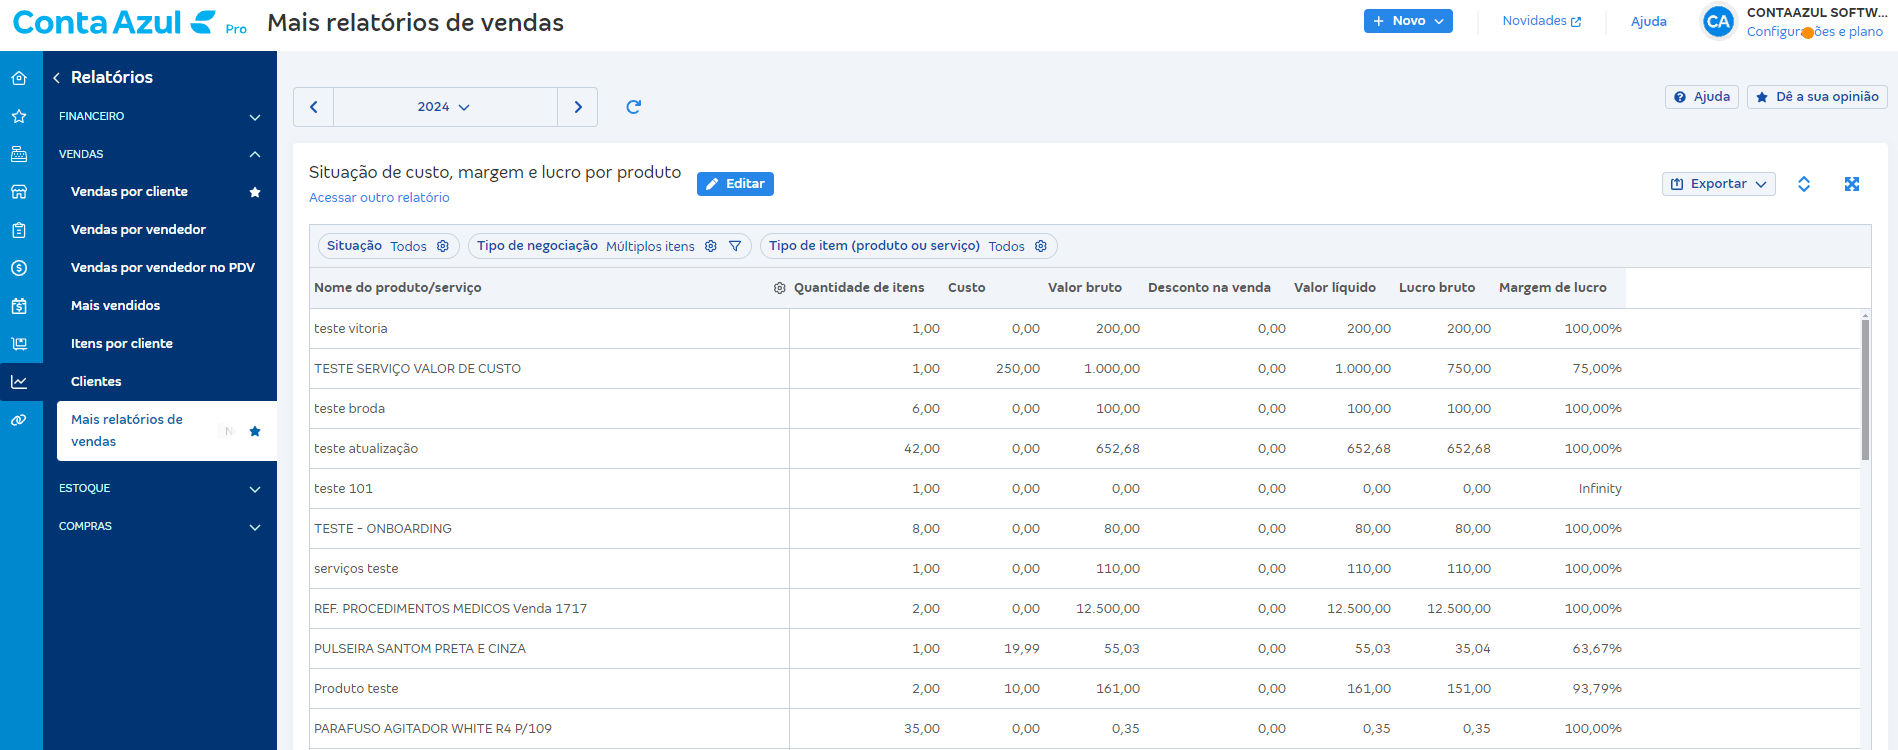Open the Vendas por vendedor report

[138, 230]
